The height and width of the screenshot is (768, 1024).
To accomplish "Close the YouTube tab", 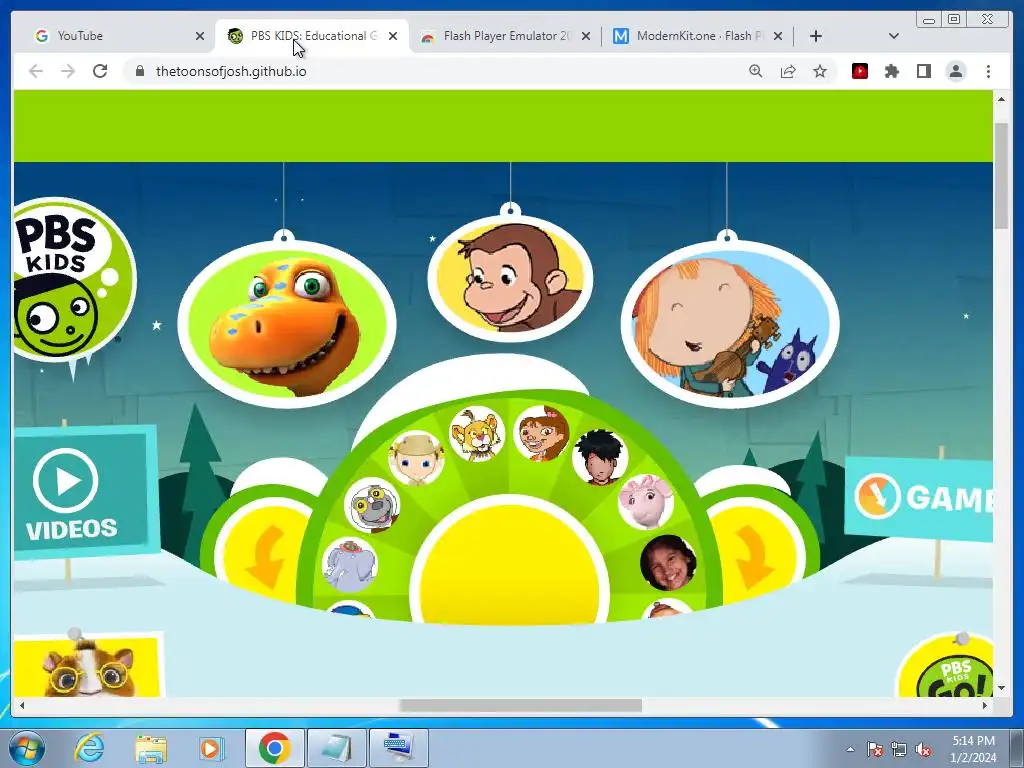I will click(200, 36).
